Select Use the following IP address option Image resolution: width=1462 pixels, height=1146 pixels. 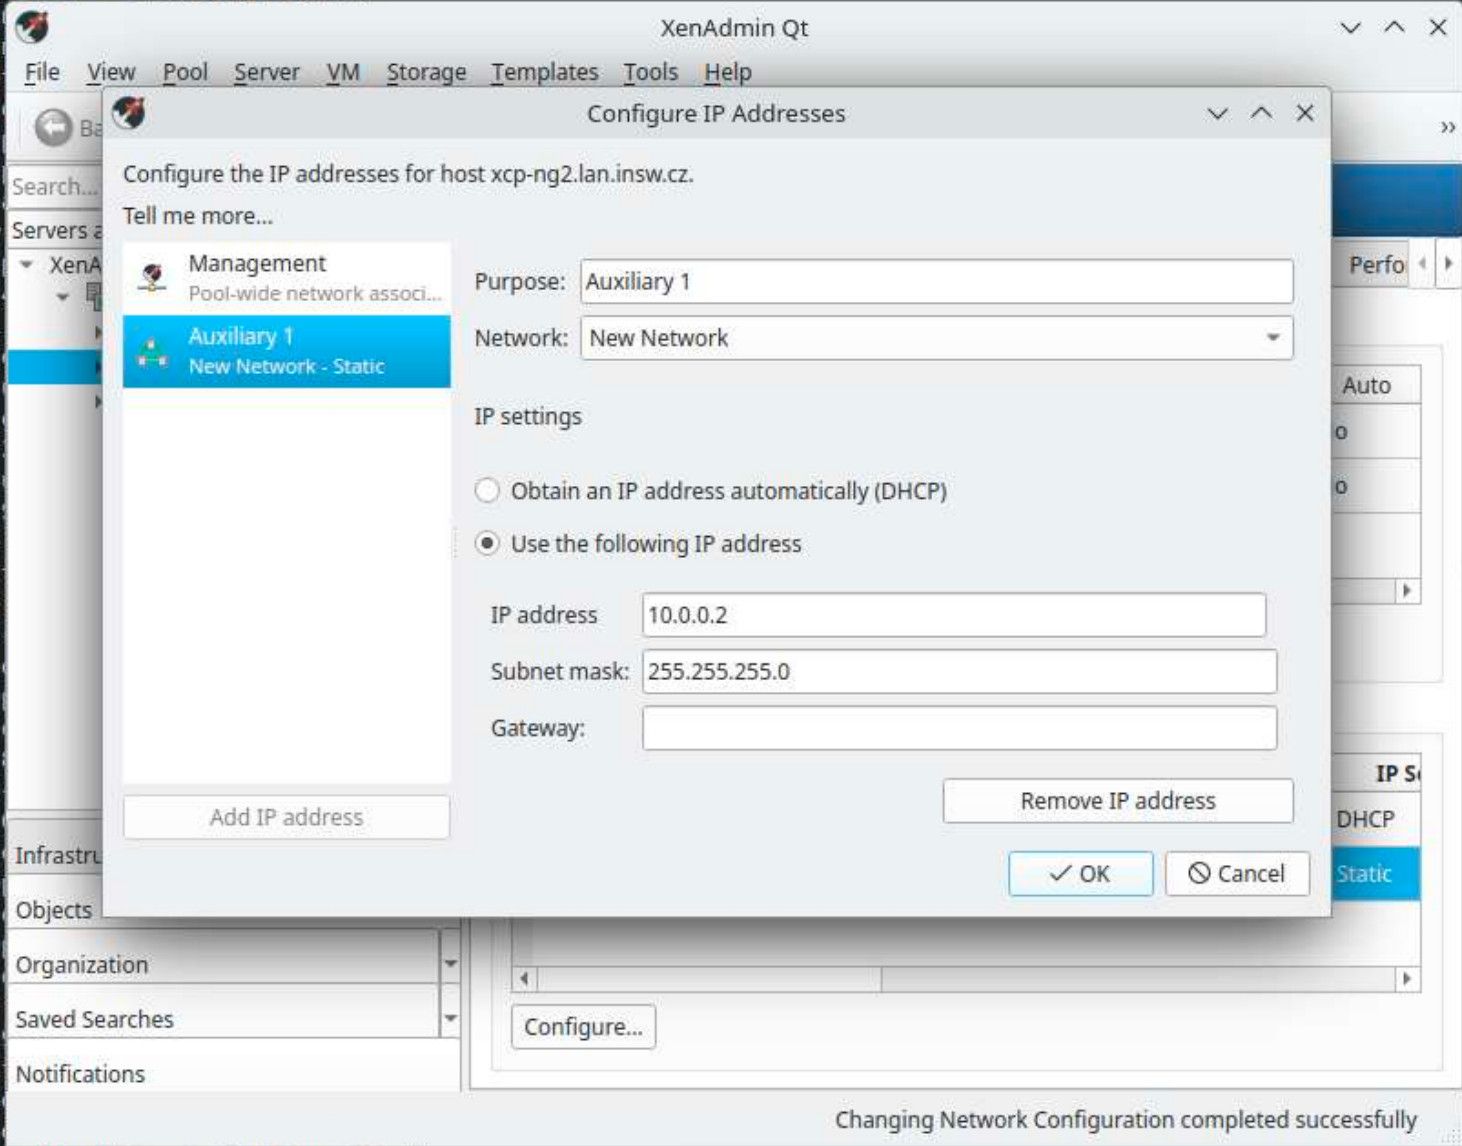488,544
